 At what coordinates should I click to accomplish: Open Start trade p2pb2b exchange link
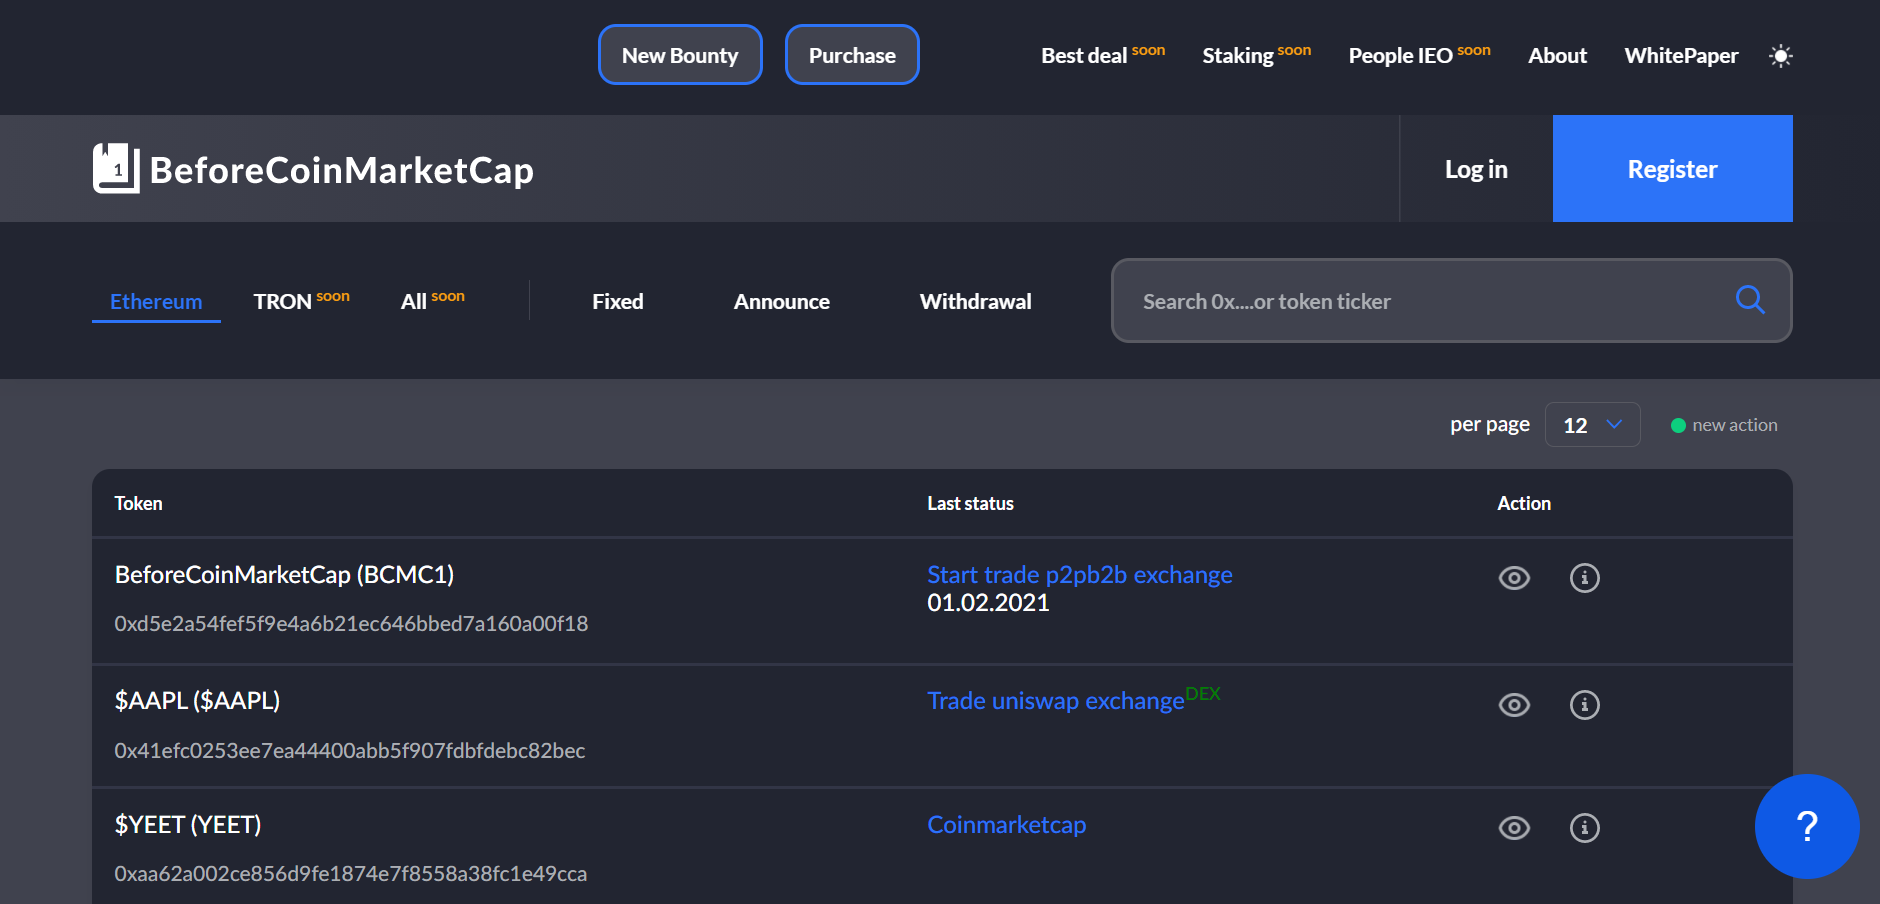coord(1080,575)
